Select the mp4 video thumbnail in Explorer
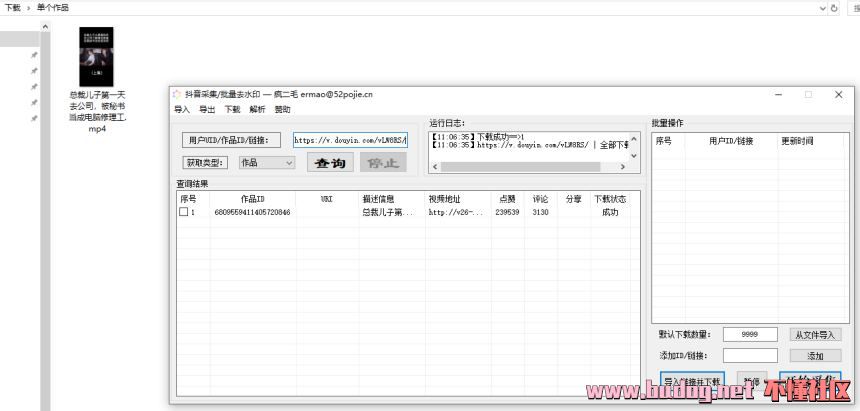Viewport: 860px width, 411px height. click(96, 56)
